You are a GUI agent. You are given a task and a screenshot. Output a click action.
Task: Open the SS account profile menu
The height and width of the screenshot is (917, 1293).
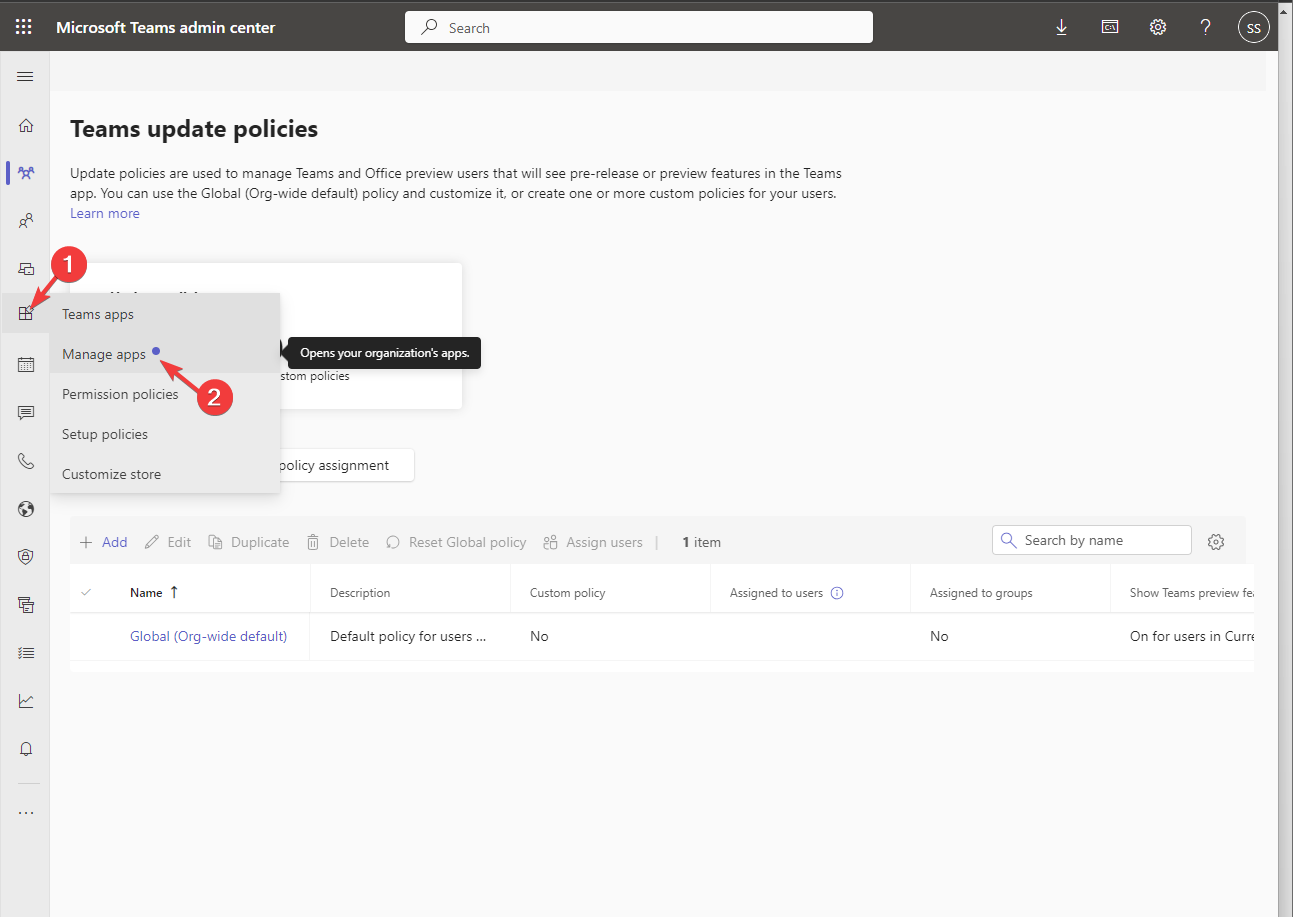(x=1253, y=27)
